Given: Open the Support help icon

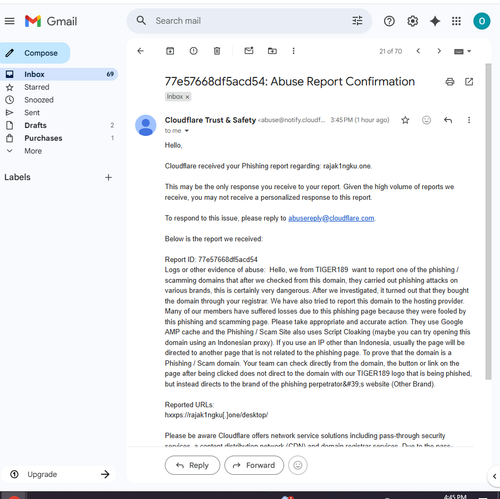Looking at the screenshot, I should tap(389, 21).
